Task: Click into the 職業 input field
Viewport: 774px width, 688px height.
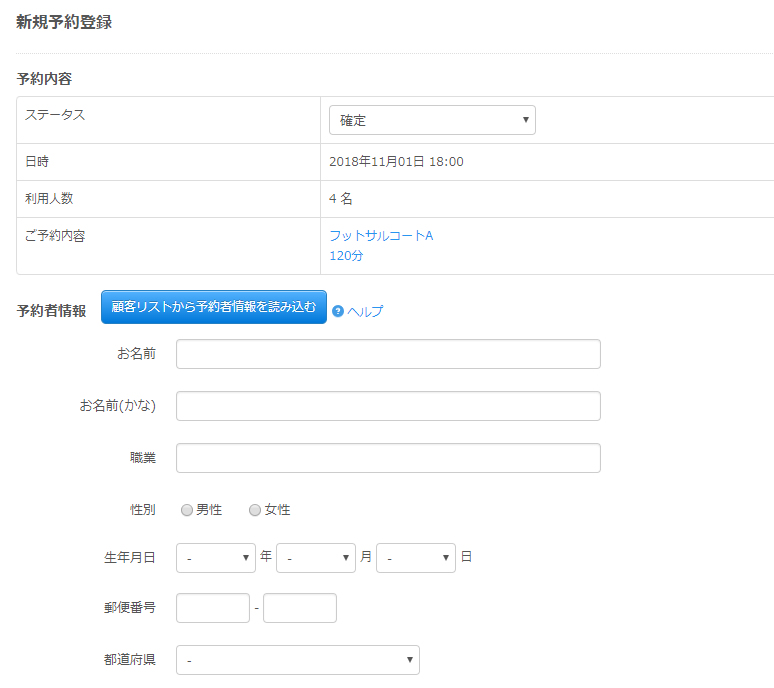Action: (x=388, y=458)
